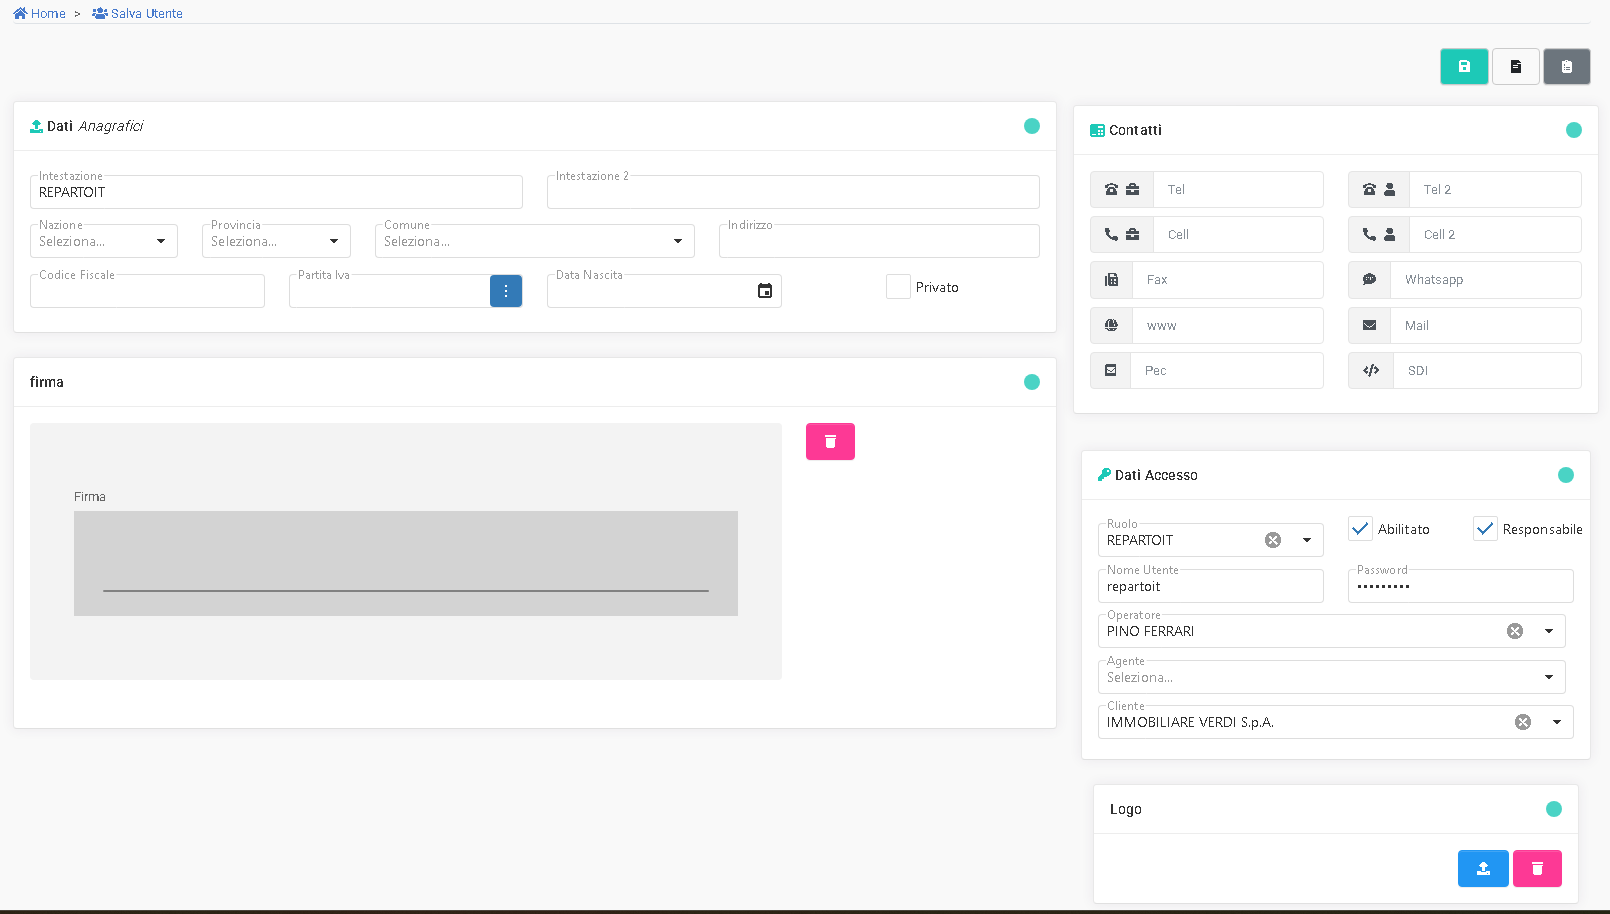Open the Data Nascita calendar picker
The image size is (1610, 914).
point(765,291)
